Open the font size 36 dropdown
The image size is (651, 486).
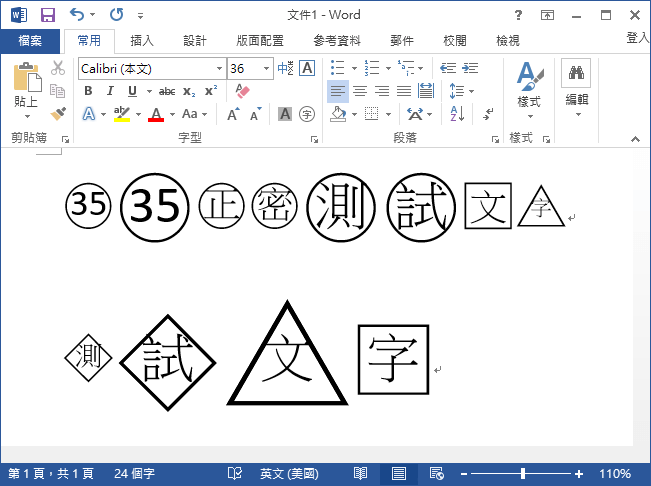pyautogui.click(x=266, y=68)
